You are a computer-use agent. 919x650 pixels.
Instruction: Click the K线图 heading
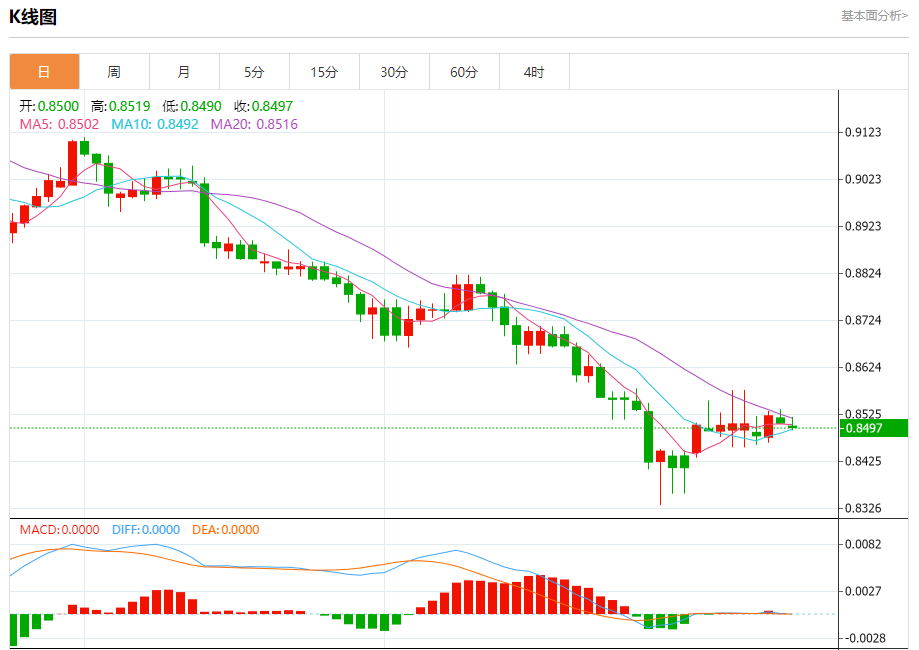(33, 17)
